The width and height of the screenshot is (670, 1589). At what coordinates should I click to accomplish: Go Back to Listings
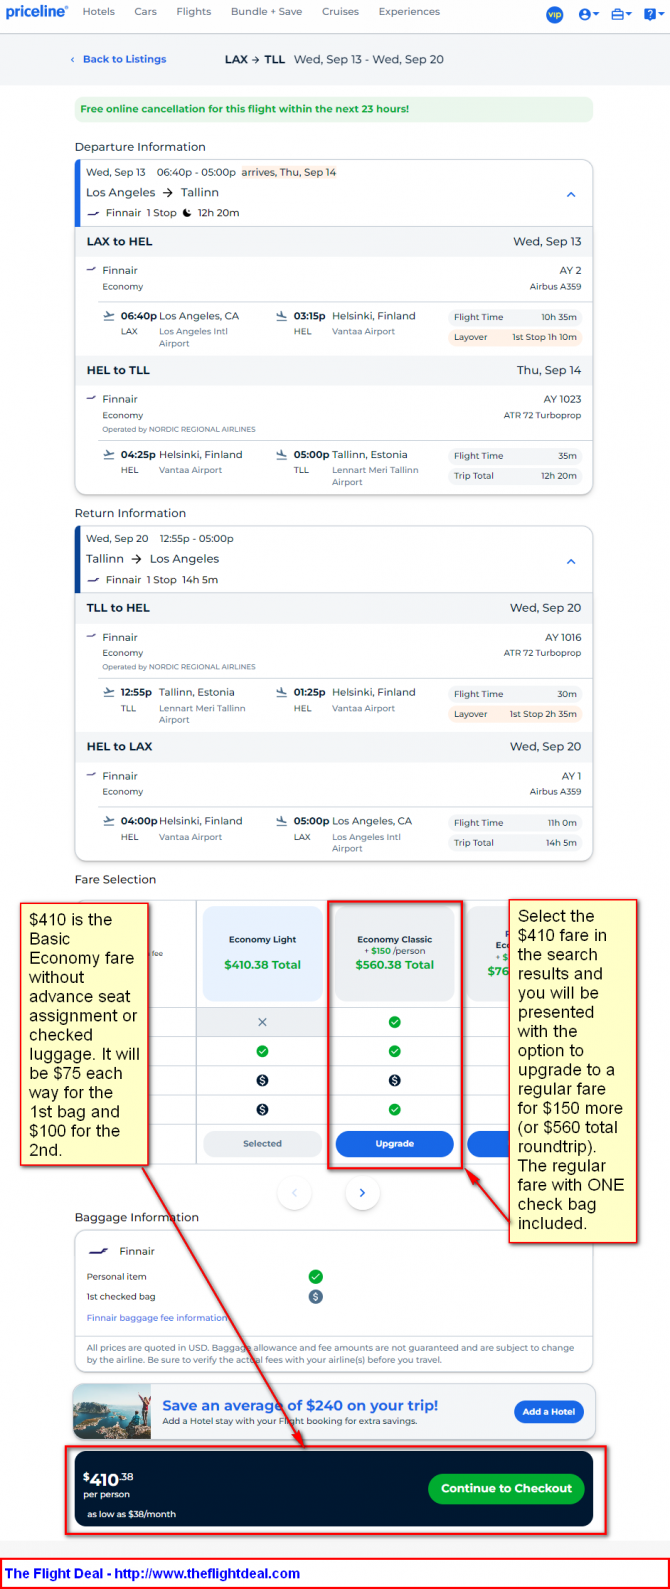click(118, 59)
